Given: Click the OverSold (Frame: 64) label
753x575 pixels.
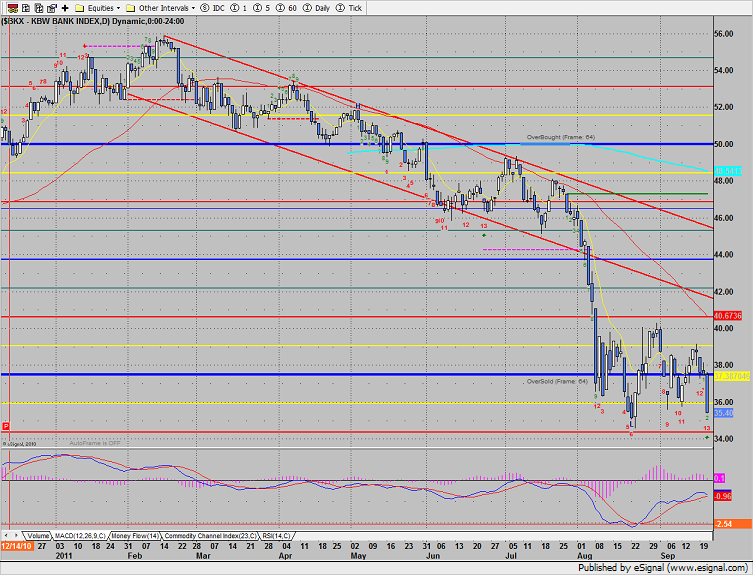Looking at the screenshot, I should 557,381.
